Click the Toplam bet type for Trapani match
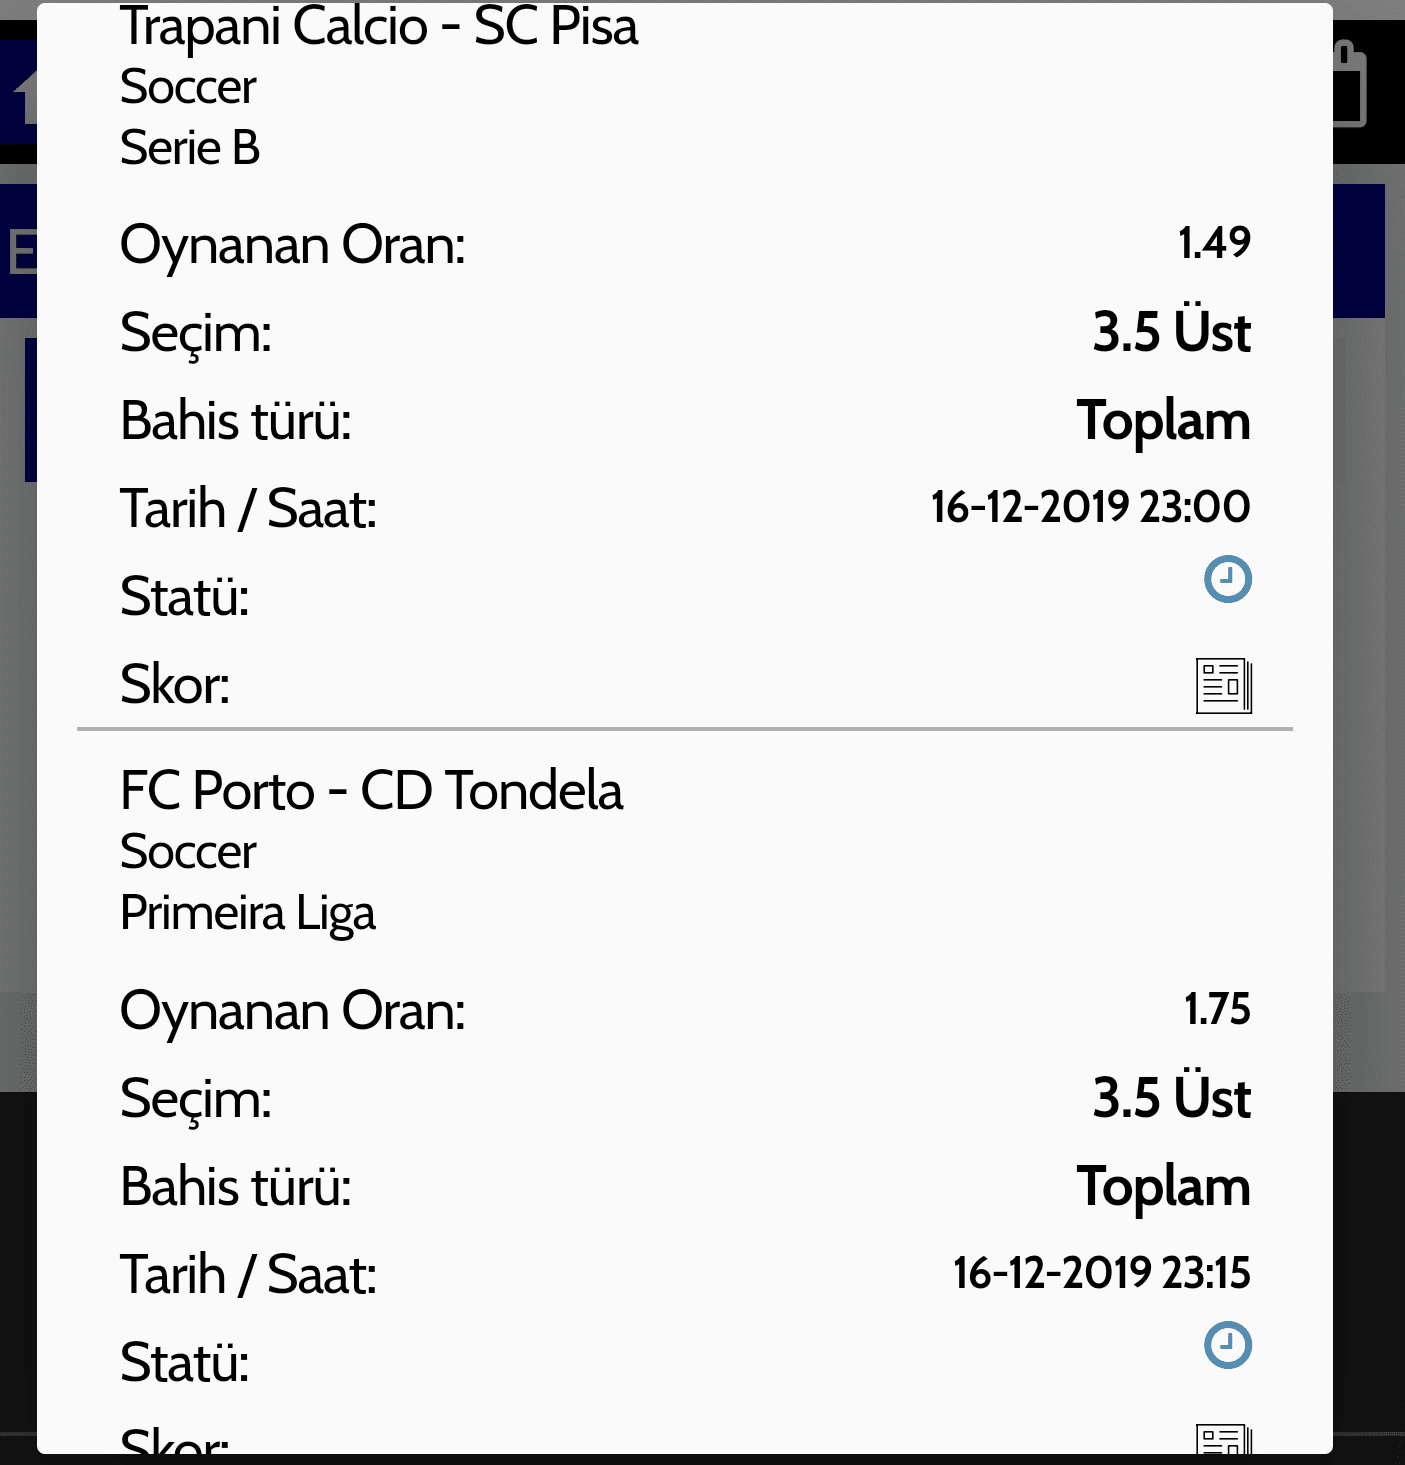The width and height of the screenshot is (1405, 1465). 1163,421
